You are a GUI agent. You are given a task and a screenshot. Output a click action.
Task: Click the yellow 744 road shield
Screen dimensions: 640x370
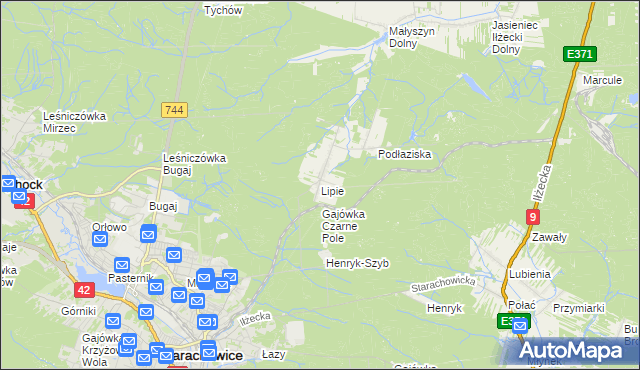[174, 110]
